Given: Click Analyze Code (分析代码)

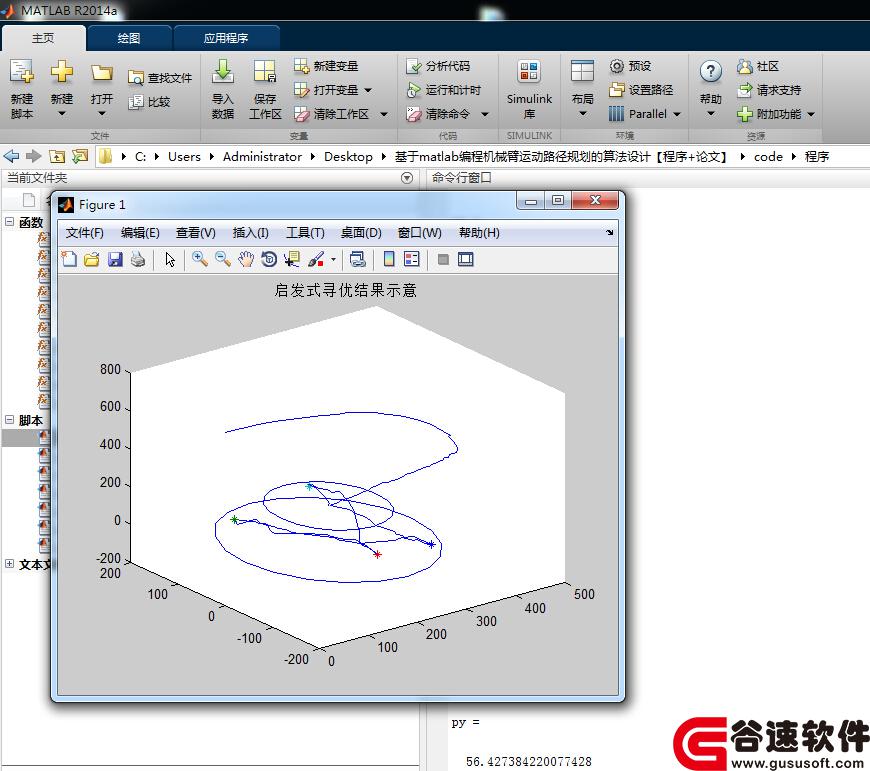Looking at the screenshot, I should [438, 66].
